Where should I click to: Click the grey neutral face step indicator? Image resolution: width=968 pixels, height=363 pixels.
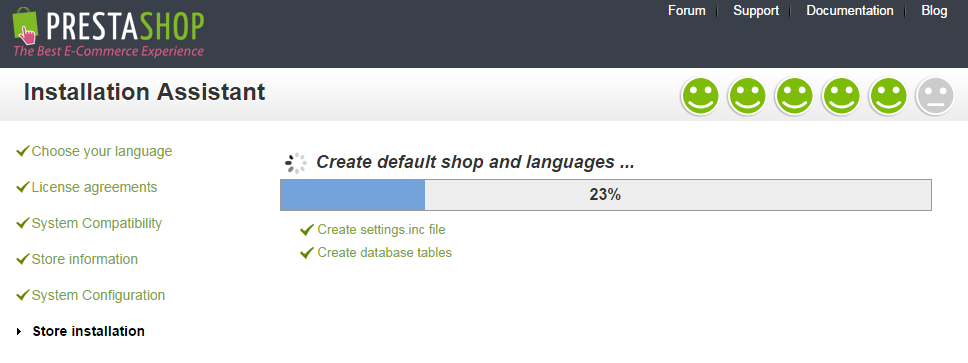pos(935,97)
